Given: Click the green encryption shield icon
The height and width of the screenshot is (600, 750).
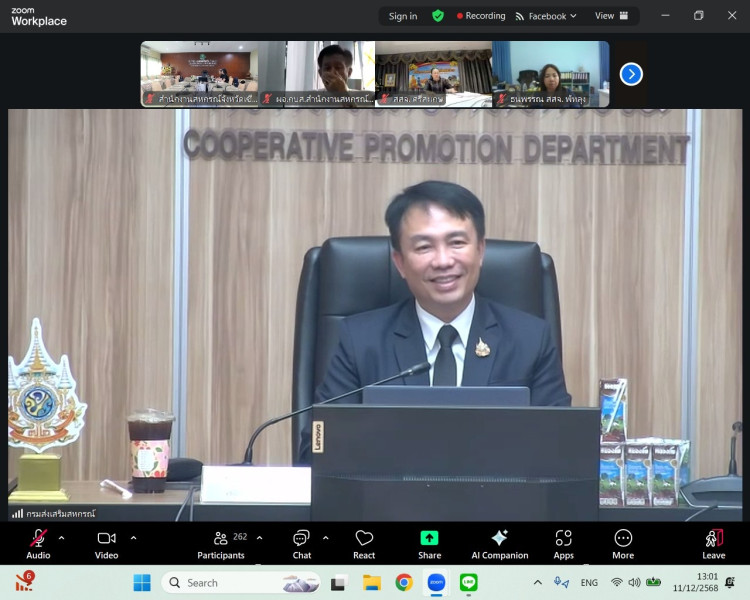Looking at the screenshot, I should 438,16.
